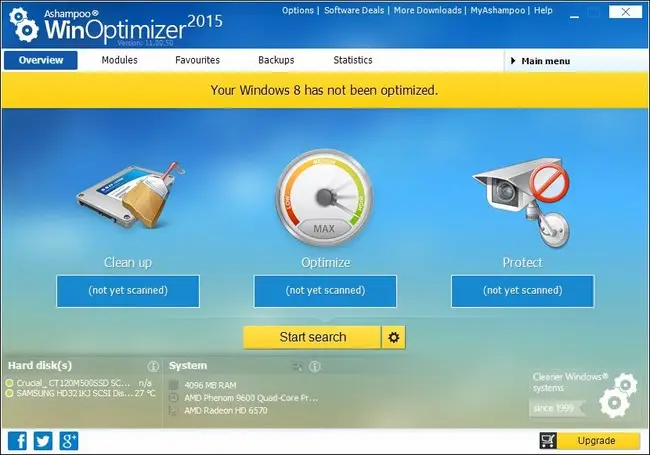Screen dimensions: 650x455
Task: Open the MyAshampoo link
Action: pyautogui.click(x=497, y=10)
